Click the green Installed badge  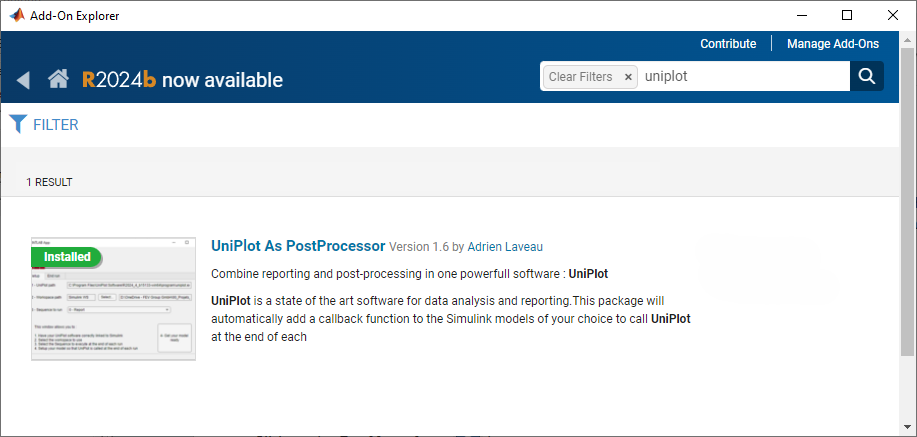66,257
